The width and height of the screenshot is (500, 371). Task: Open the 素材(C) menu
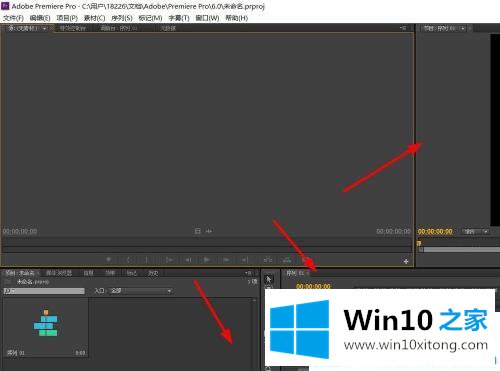coord(94,18)
